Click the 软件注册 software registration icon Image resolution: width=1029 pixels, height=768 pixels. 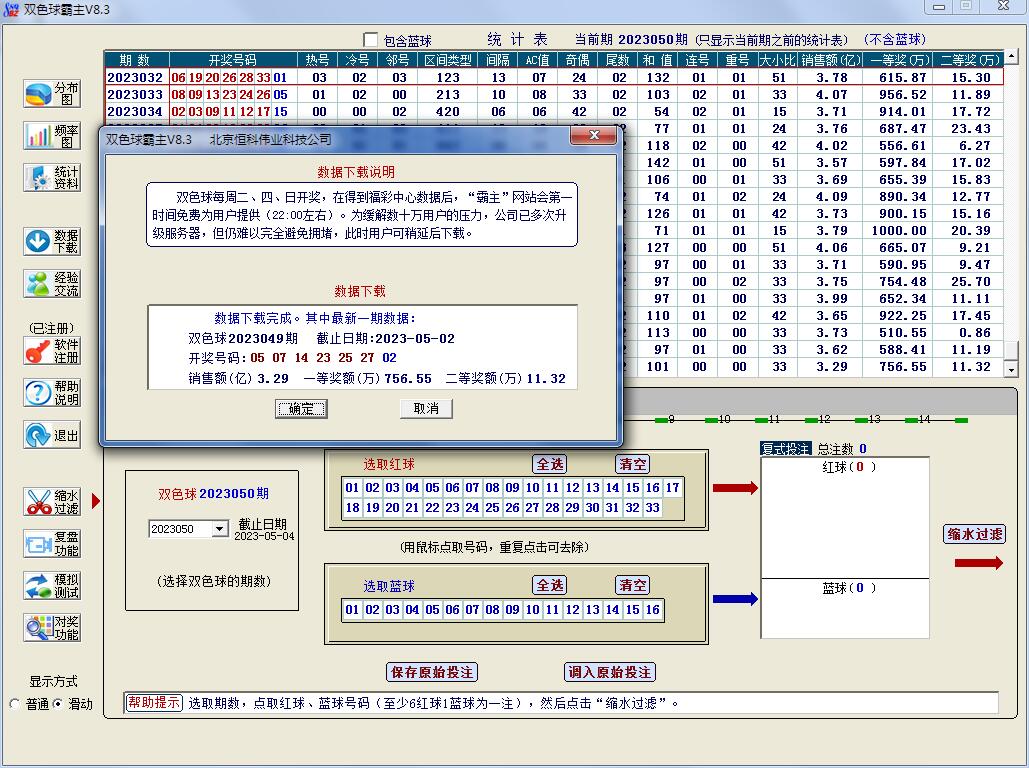tap(52, 351)
